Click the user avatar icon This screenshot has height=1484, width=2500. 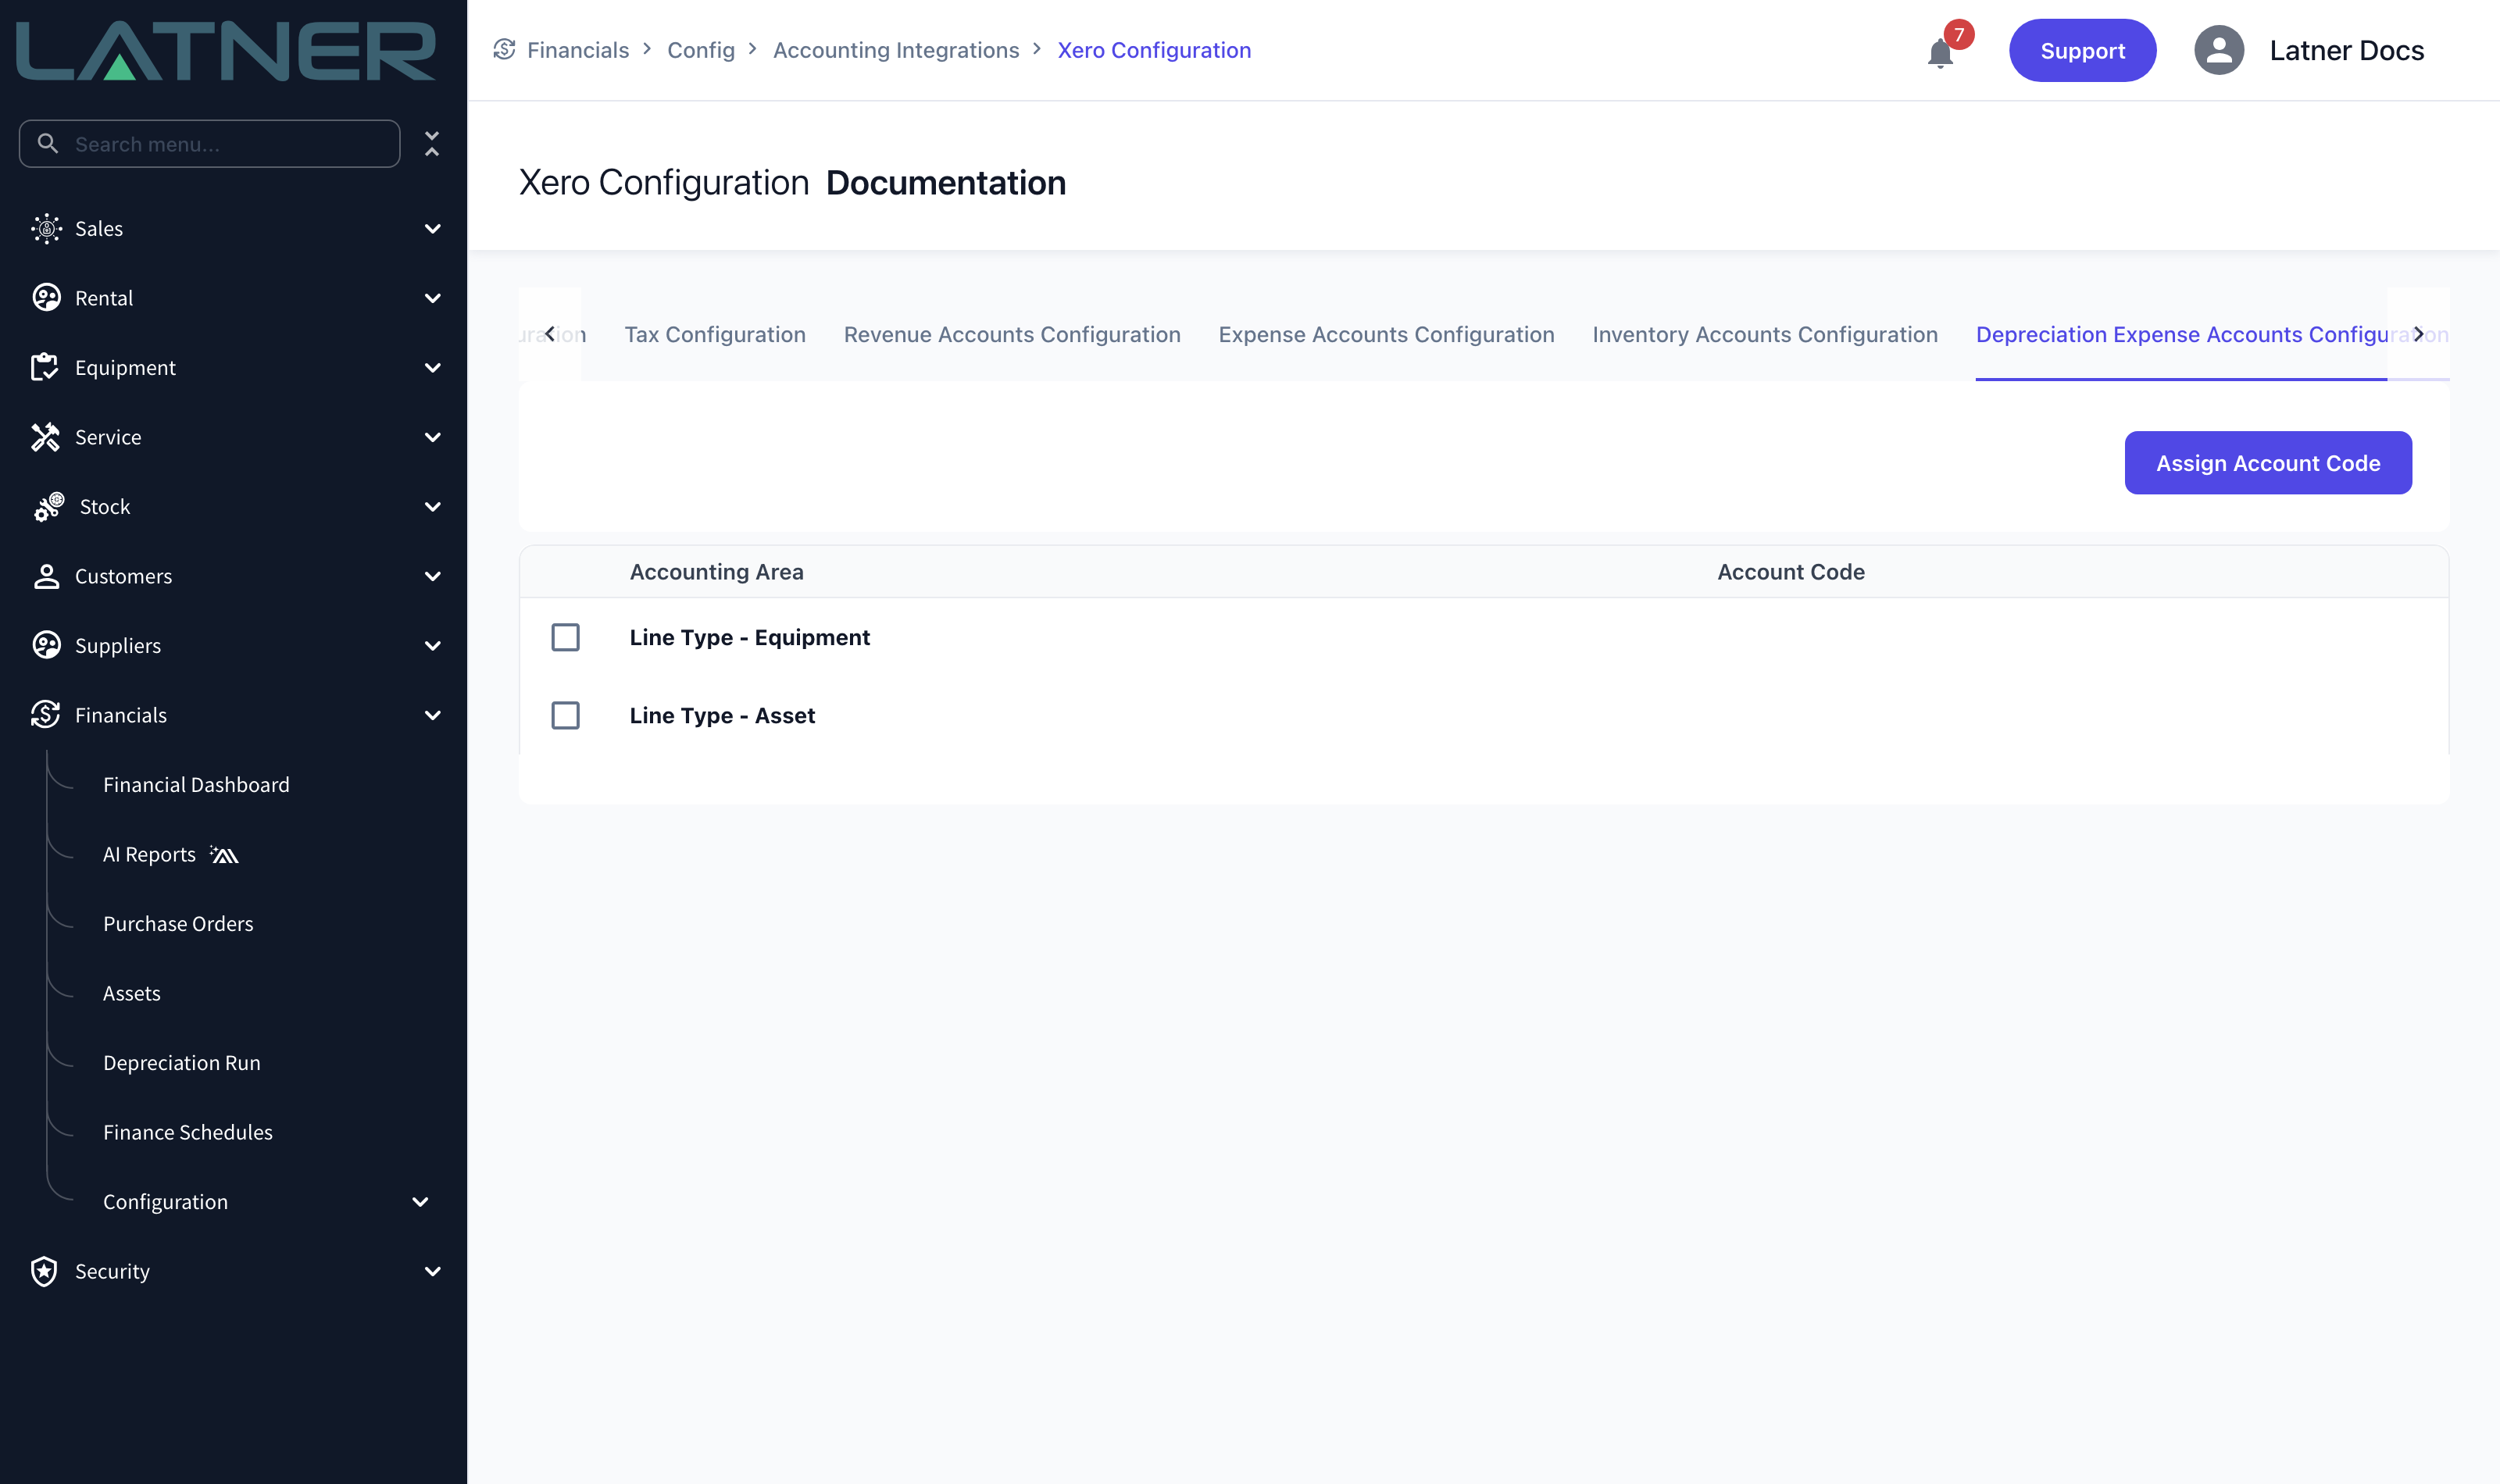point(2218,50)
